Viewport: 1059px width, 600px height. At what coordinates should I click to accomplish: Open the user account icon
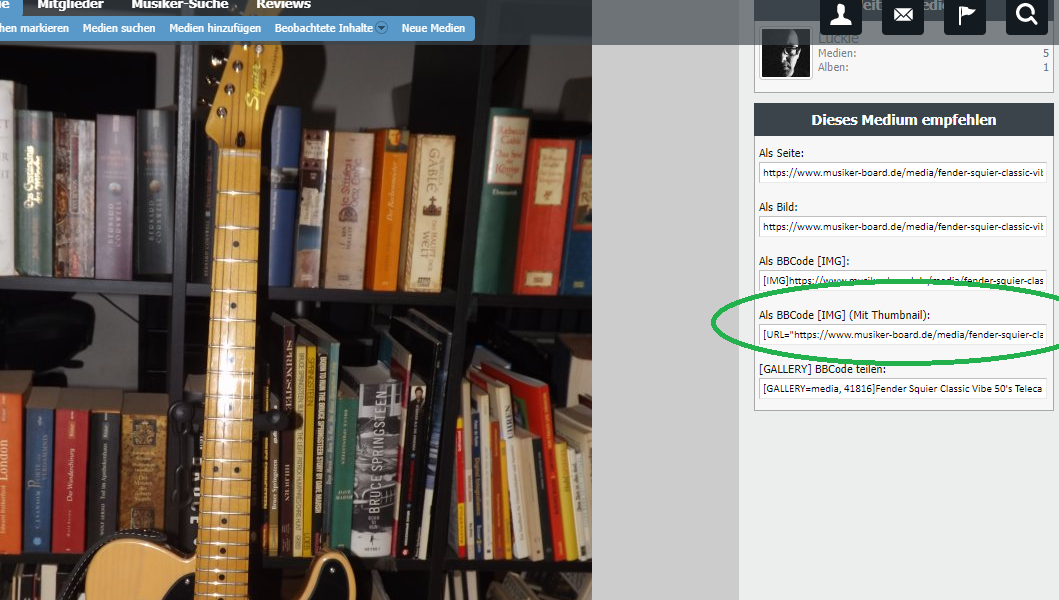click(840, 15)
